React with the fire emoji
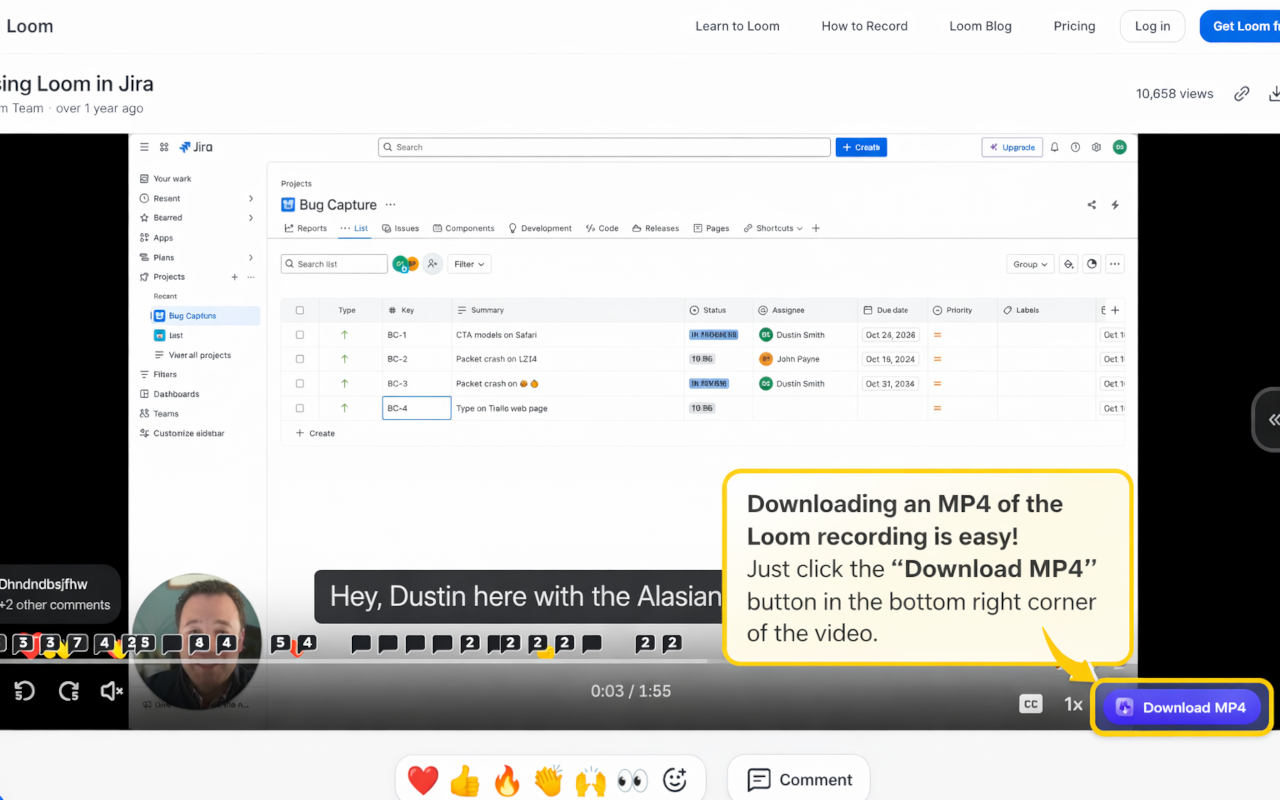Image resolution: width=1280 pixels, height=800 pixels. [507, 780]
